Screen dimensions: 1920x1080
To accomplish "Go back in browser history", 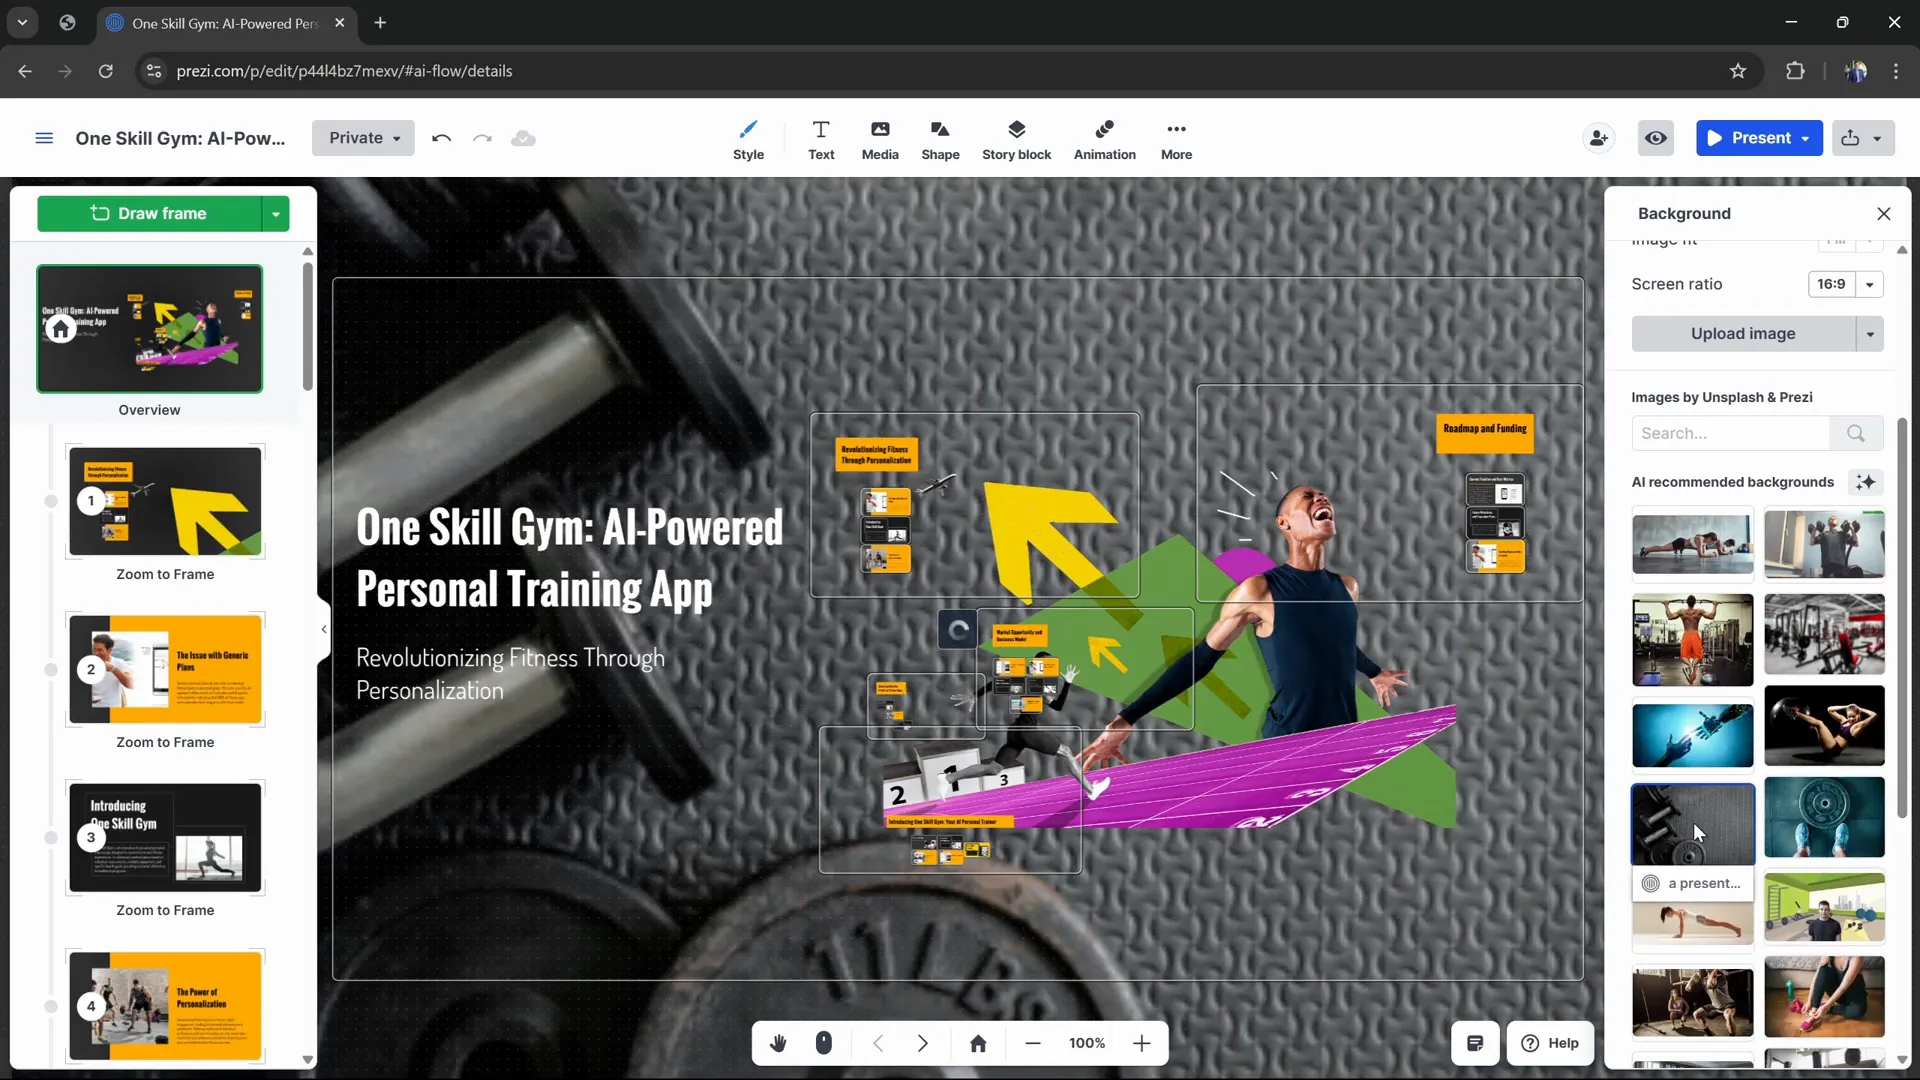I will tap(25, 71).
